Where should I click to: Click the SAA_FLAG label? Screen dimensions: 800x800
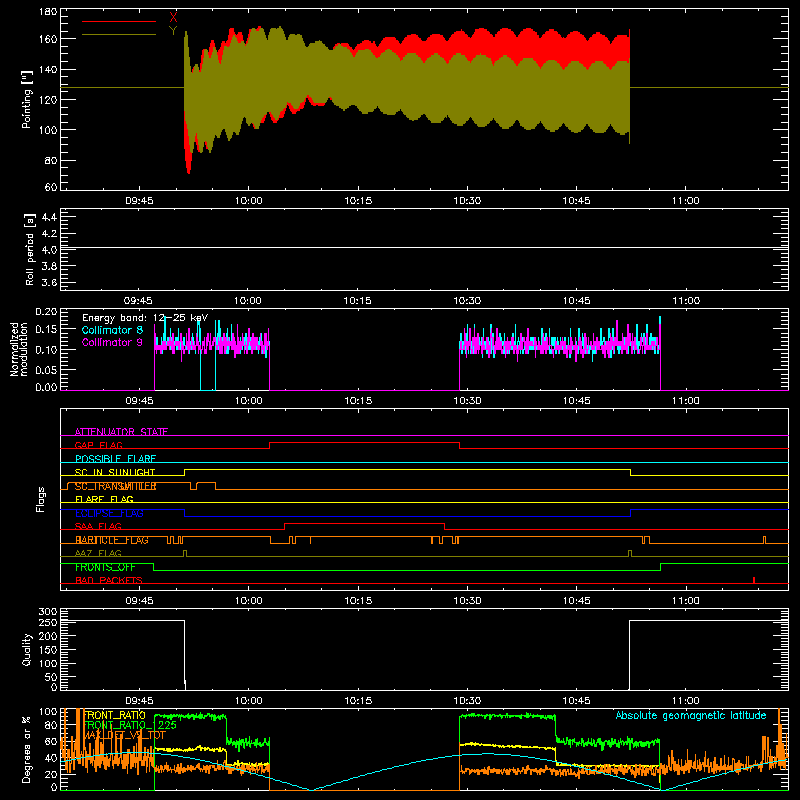(98, 526)
